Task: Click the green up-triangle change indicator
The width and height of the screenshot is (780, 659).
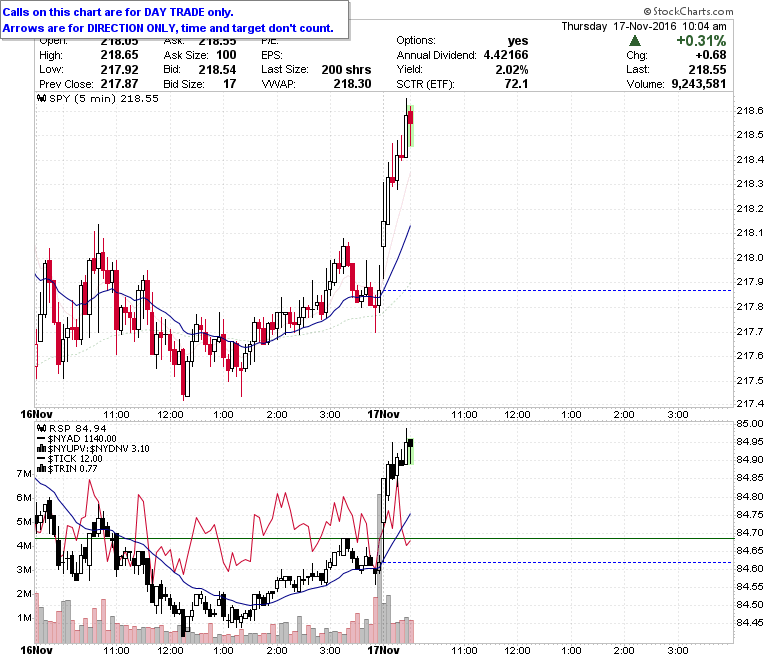Action: click(635, 41)
